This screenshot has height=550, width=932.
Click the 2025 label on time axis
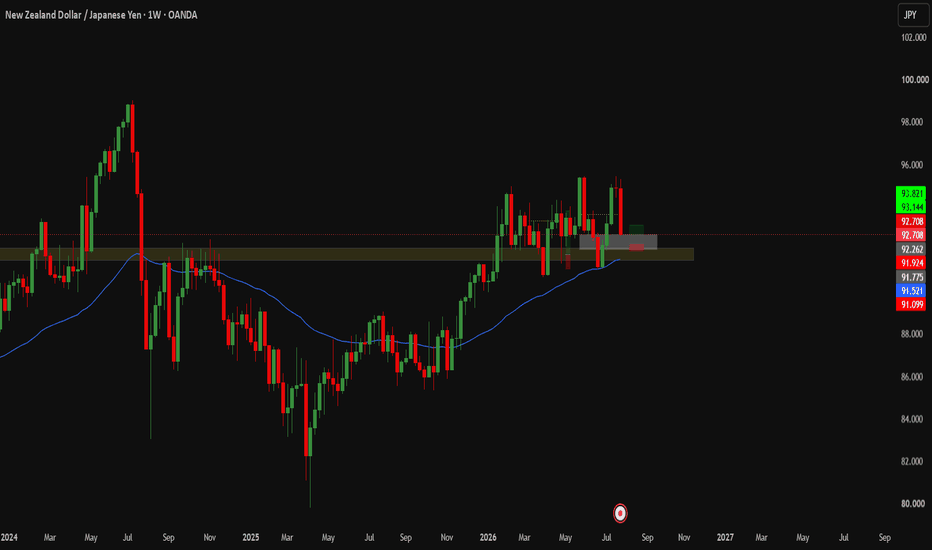251,538
